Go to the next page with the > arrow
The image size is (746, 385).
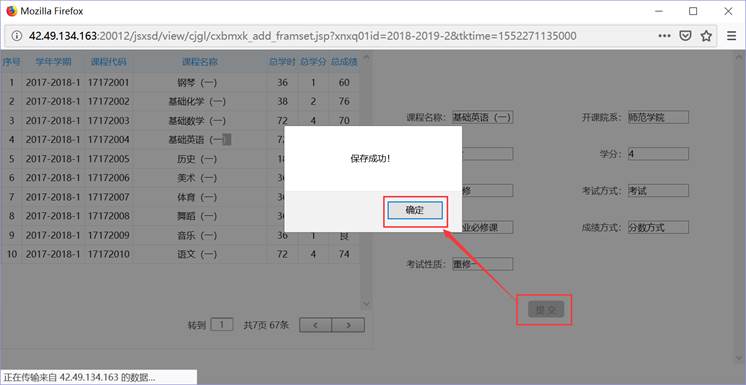[x=348, y=326]
